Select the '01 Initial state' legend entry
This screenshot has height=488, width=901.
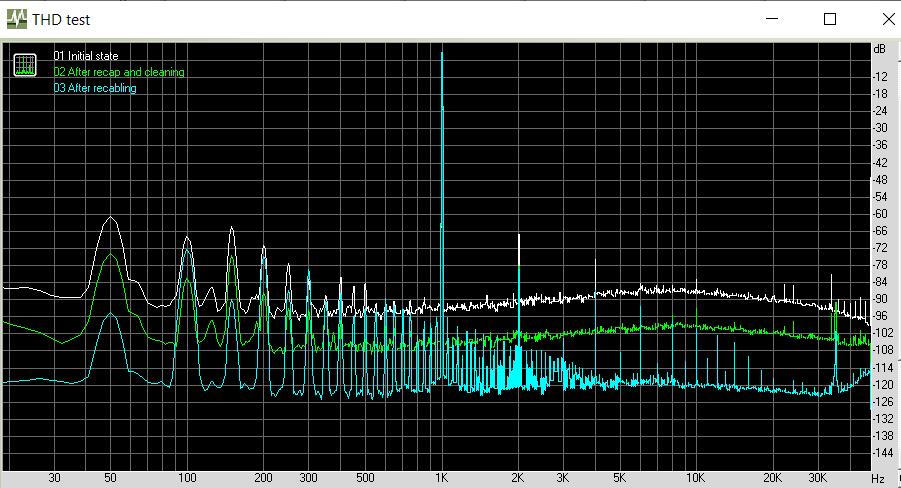point(86,56)
